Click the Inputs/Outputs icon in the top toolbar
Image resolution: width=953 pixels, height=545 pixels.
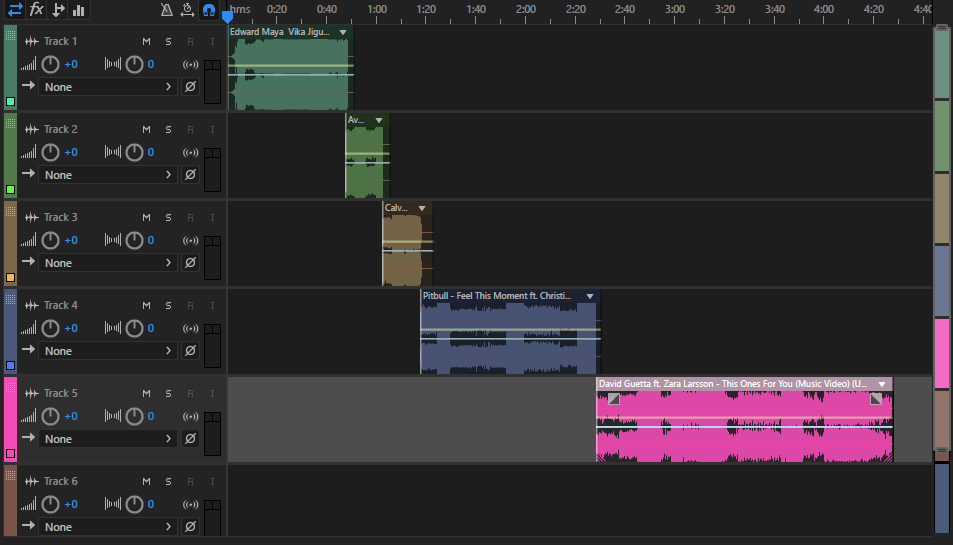[15, 10]
